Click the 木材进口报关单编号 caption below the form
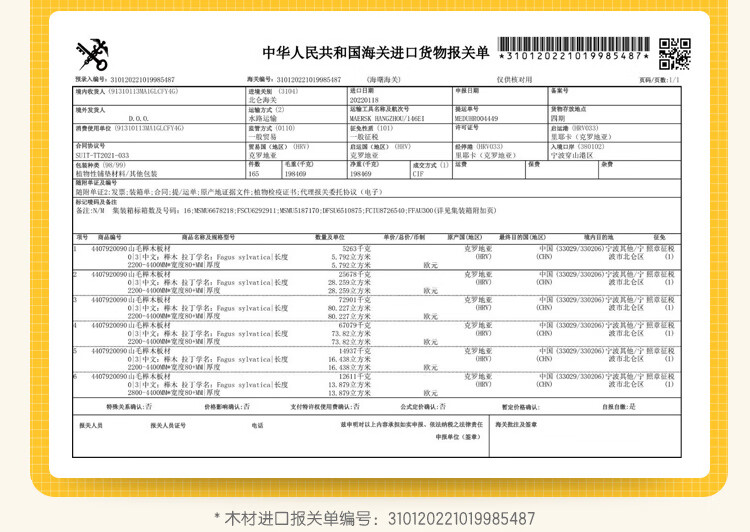Image resolution: width=750 pixels, height=532 pixels. [375, 519]
